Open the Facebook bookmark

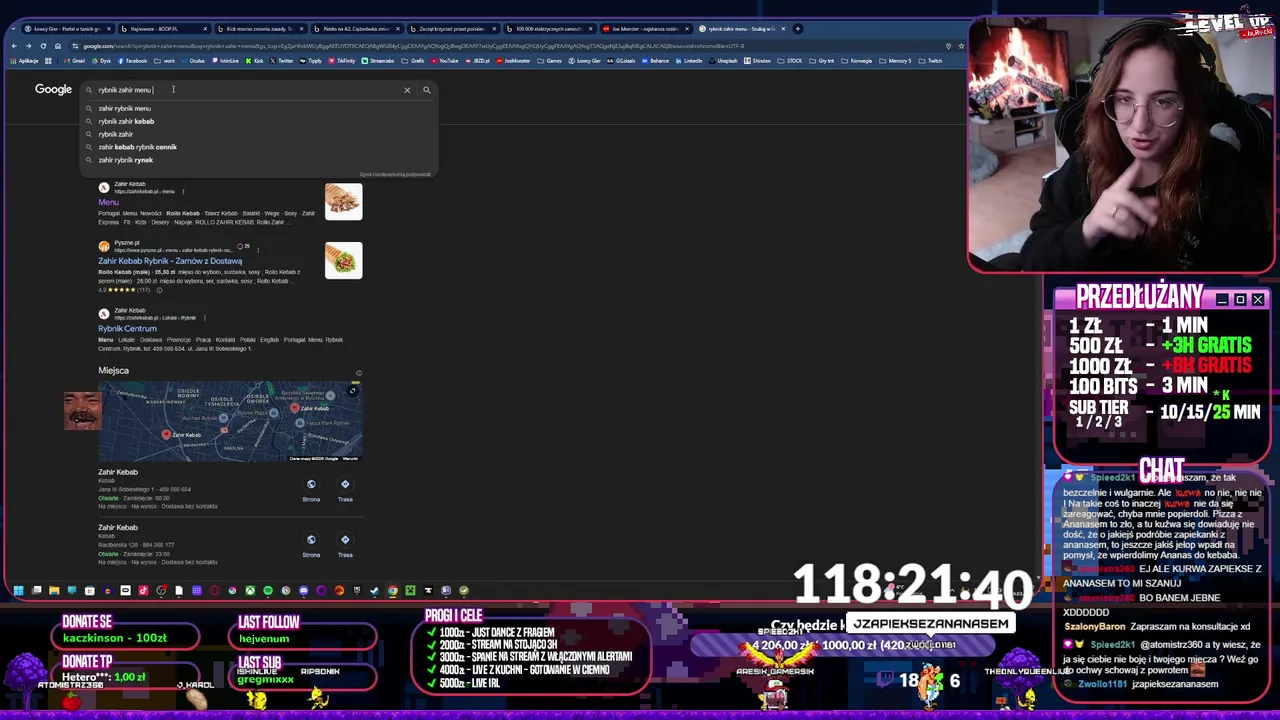pos(132,61)
